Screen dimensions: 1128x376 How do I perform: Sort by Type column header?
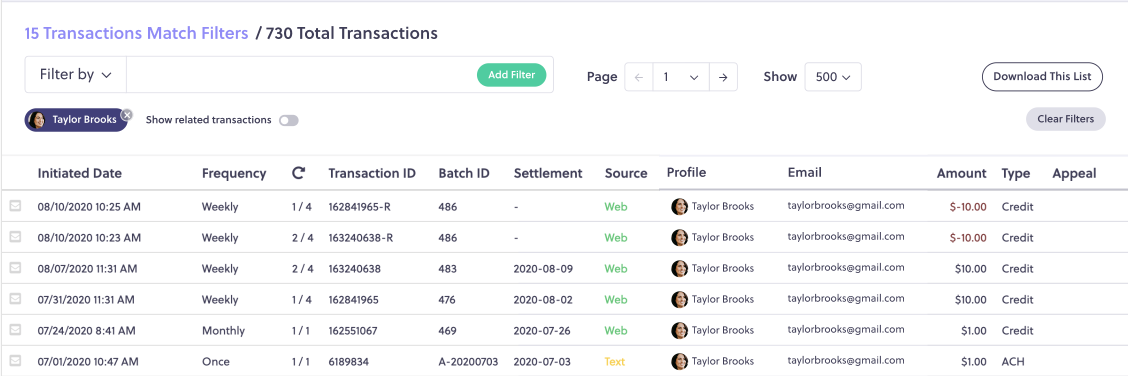click(1016, 173)
